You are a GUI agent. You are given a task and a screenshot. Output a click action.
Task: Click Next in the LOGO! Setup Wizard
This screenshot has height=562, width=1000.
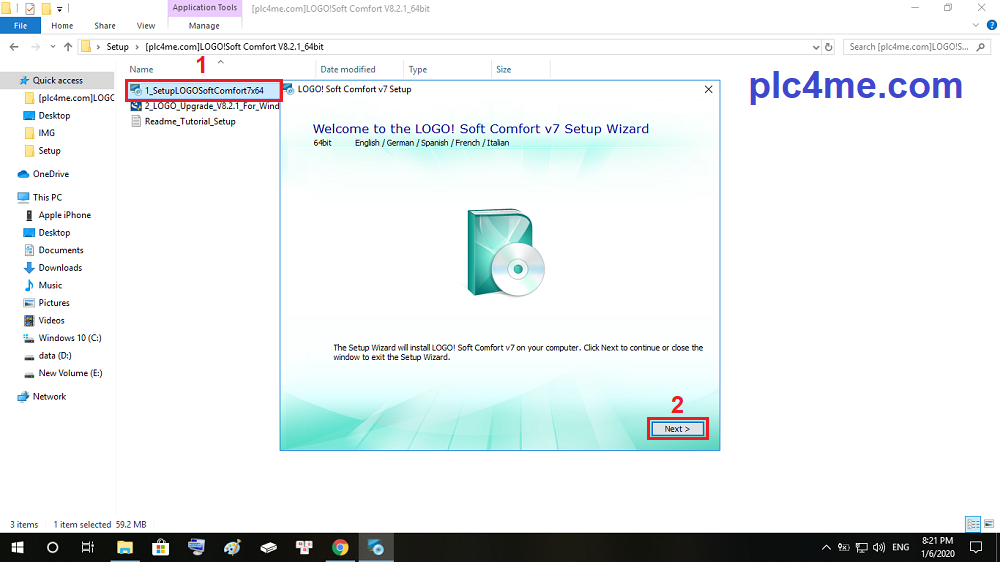coord(677,429)
